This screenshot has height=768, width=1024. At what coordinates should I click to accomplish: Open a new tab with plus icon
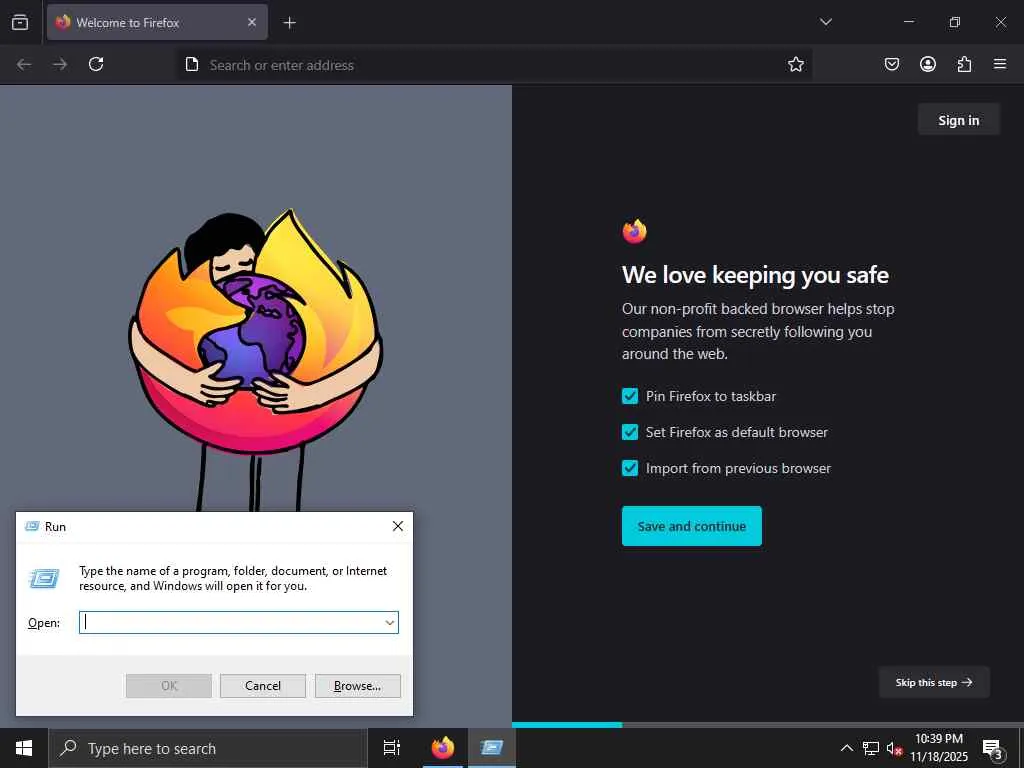coord(289,23)
